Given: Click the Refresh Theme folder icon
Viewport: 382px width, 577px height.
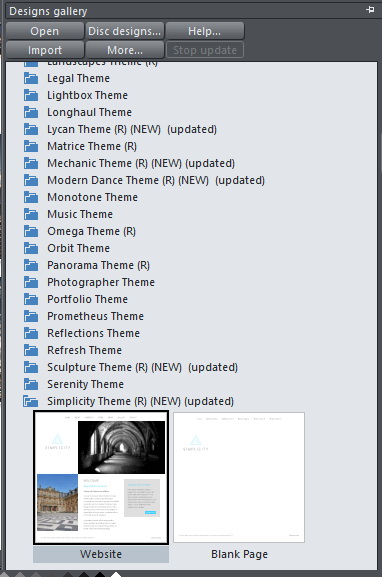Looking at the screenshot, I should 31,350.
